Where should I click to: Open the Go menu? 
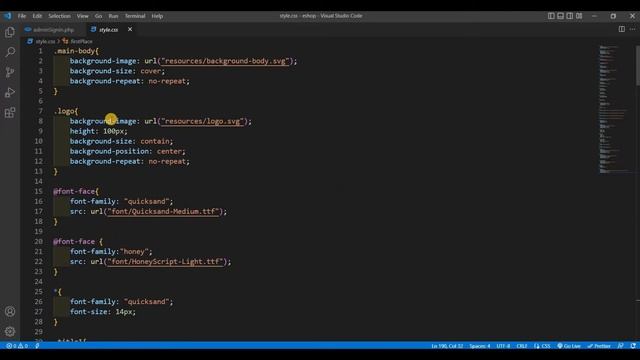98,16
